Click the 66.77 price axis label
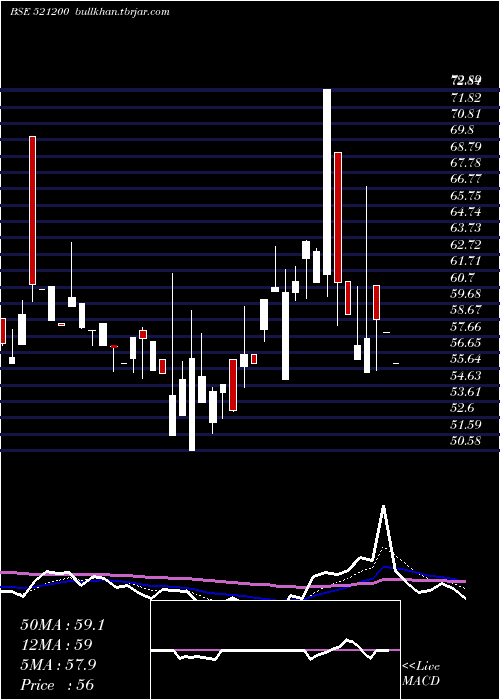Image resolution: width=500 pixels, height=700 pixels. coord(466,179)
